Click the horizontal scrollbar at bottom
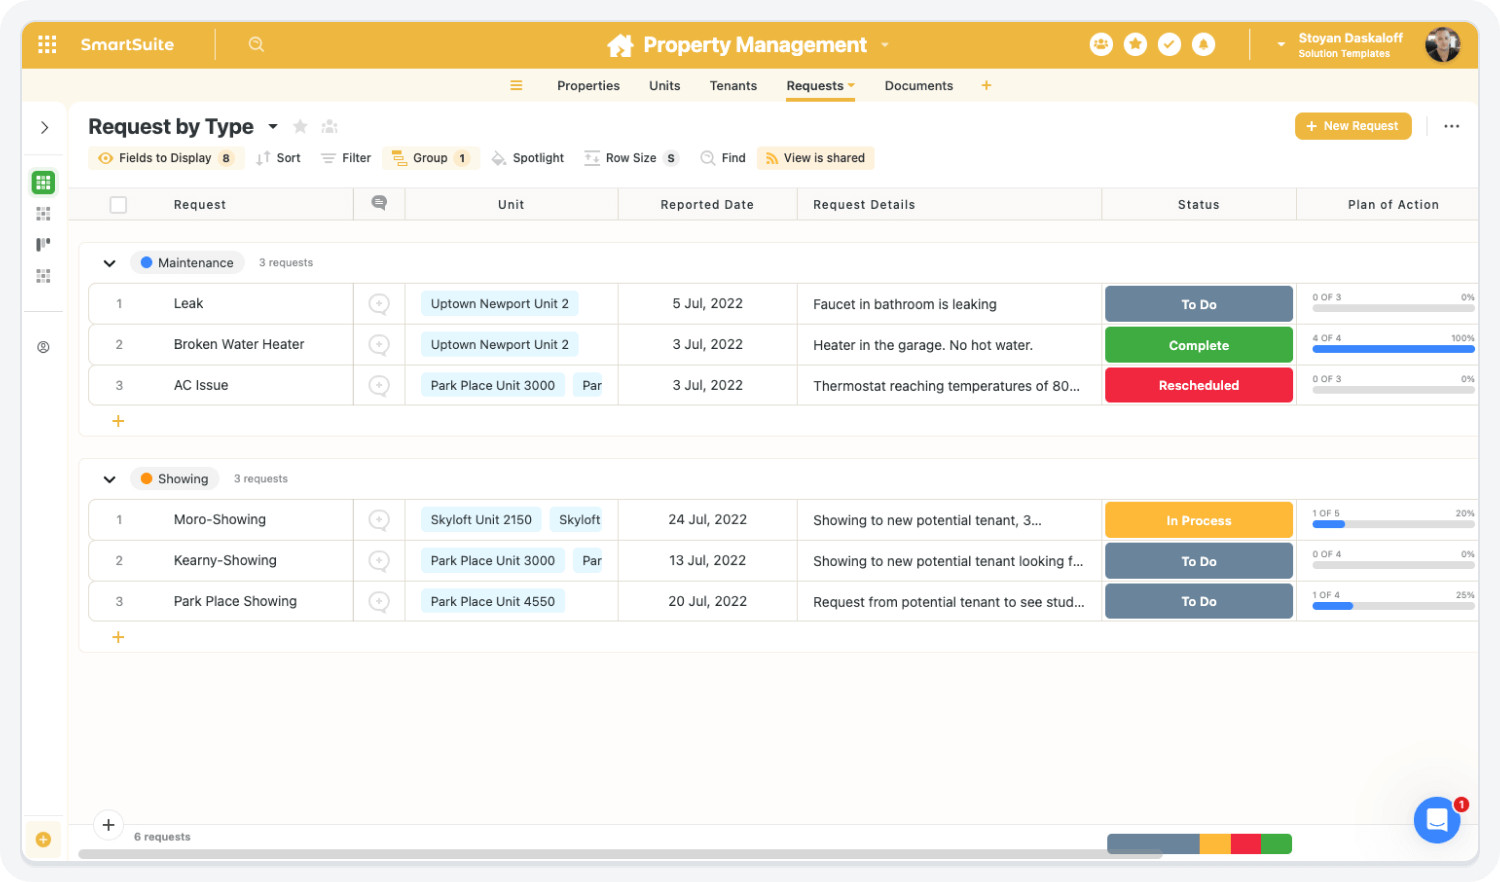 [620, 855]
